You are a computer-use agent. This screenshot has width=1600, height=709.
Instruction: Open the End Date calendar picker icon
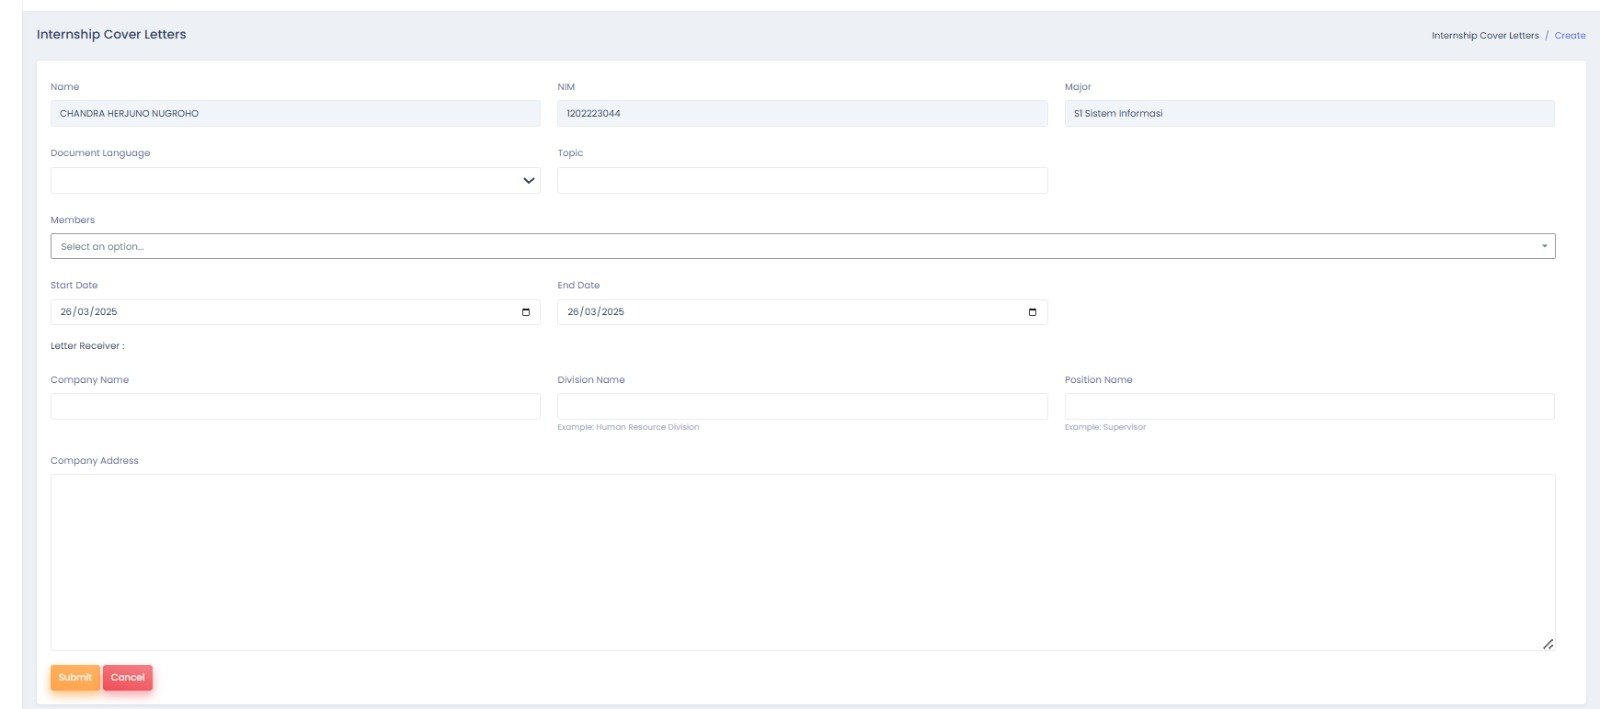pyautogui.click(x=1032, y=312)
